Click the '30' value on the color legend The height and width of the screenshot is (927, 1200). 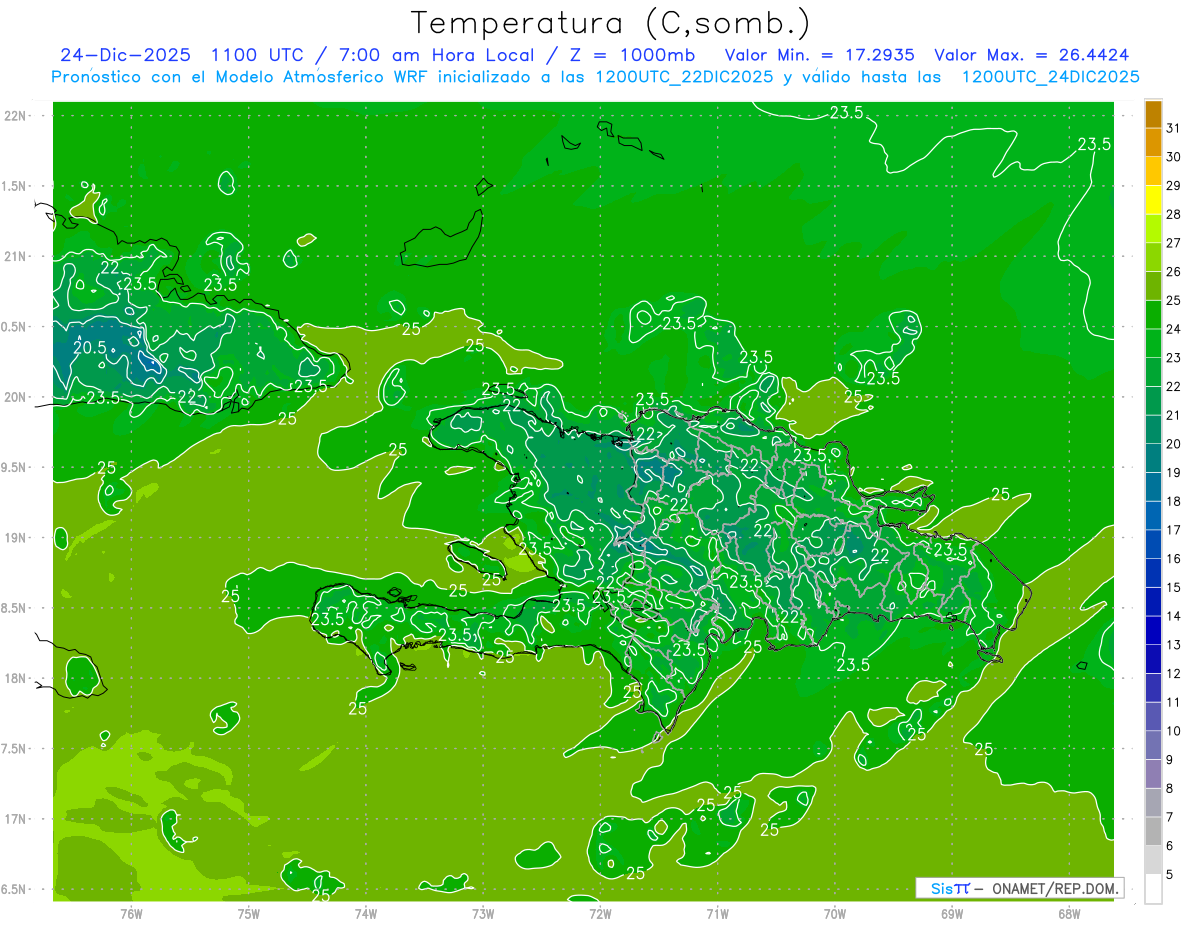1173,156
